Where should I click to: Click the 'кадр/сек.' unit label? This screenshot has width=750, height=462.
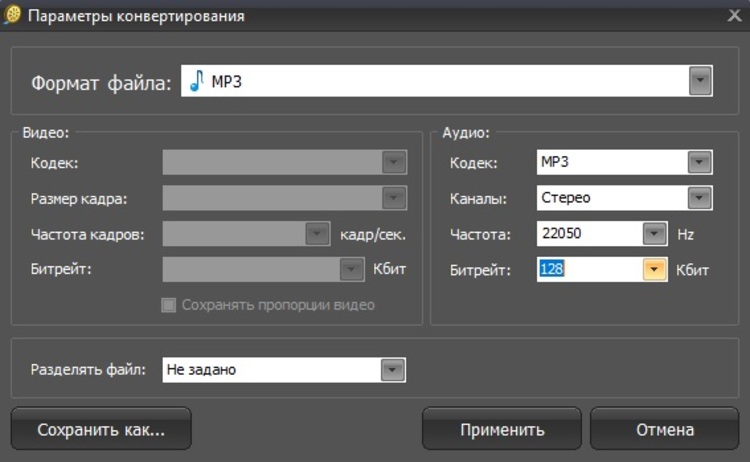(373, 234)
